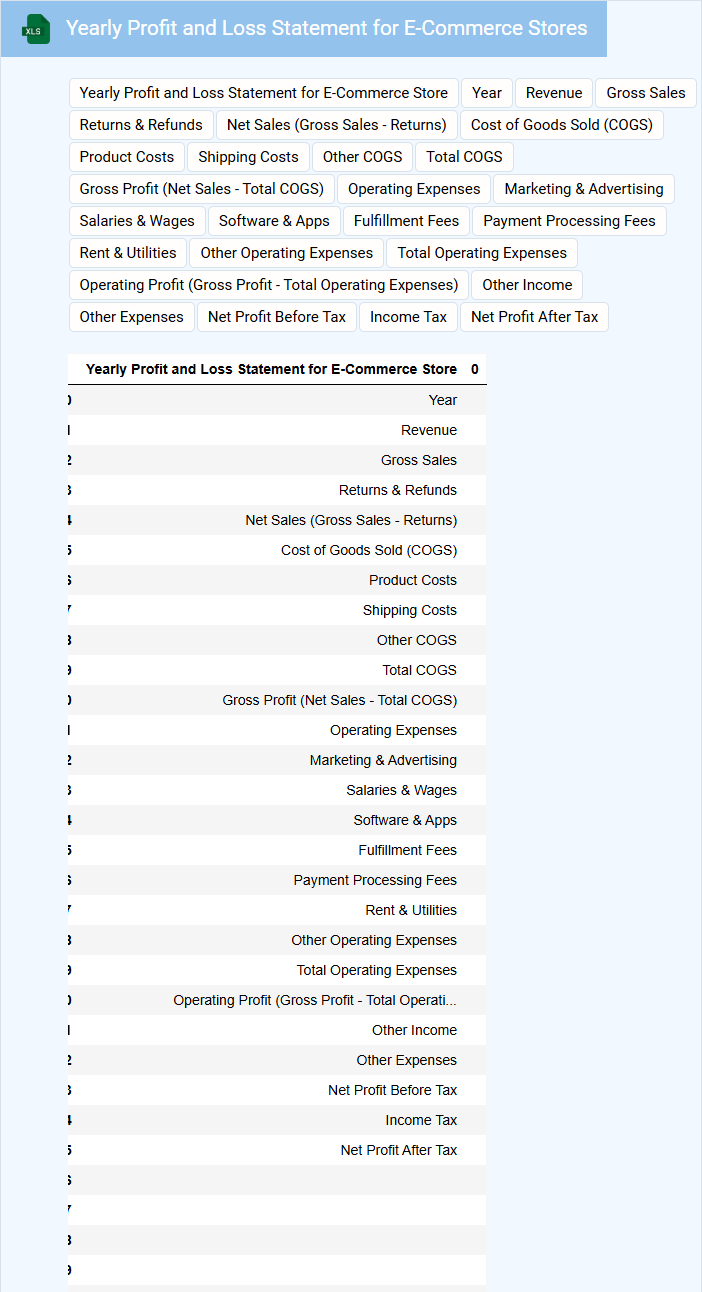
Task: Click the Net Profit After Tax tag
Action: point(534,317)
